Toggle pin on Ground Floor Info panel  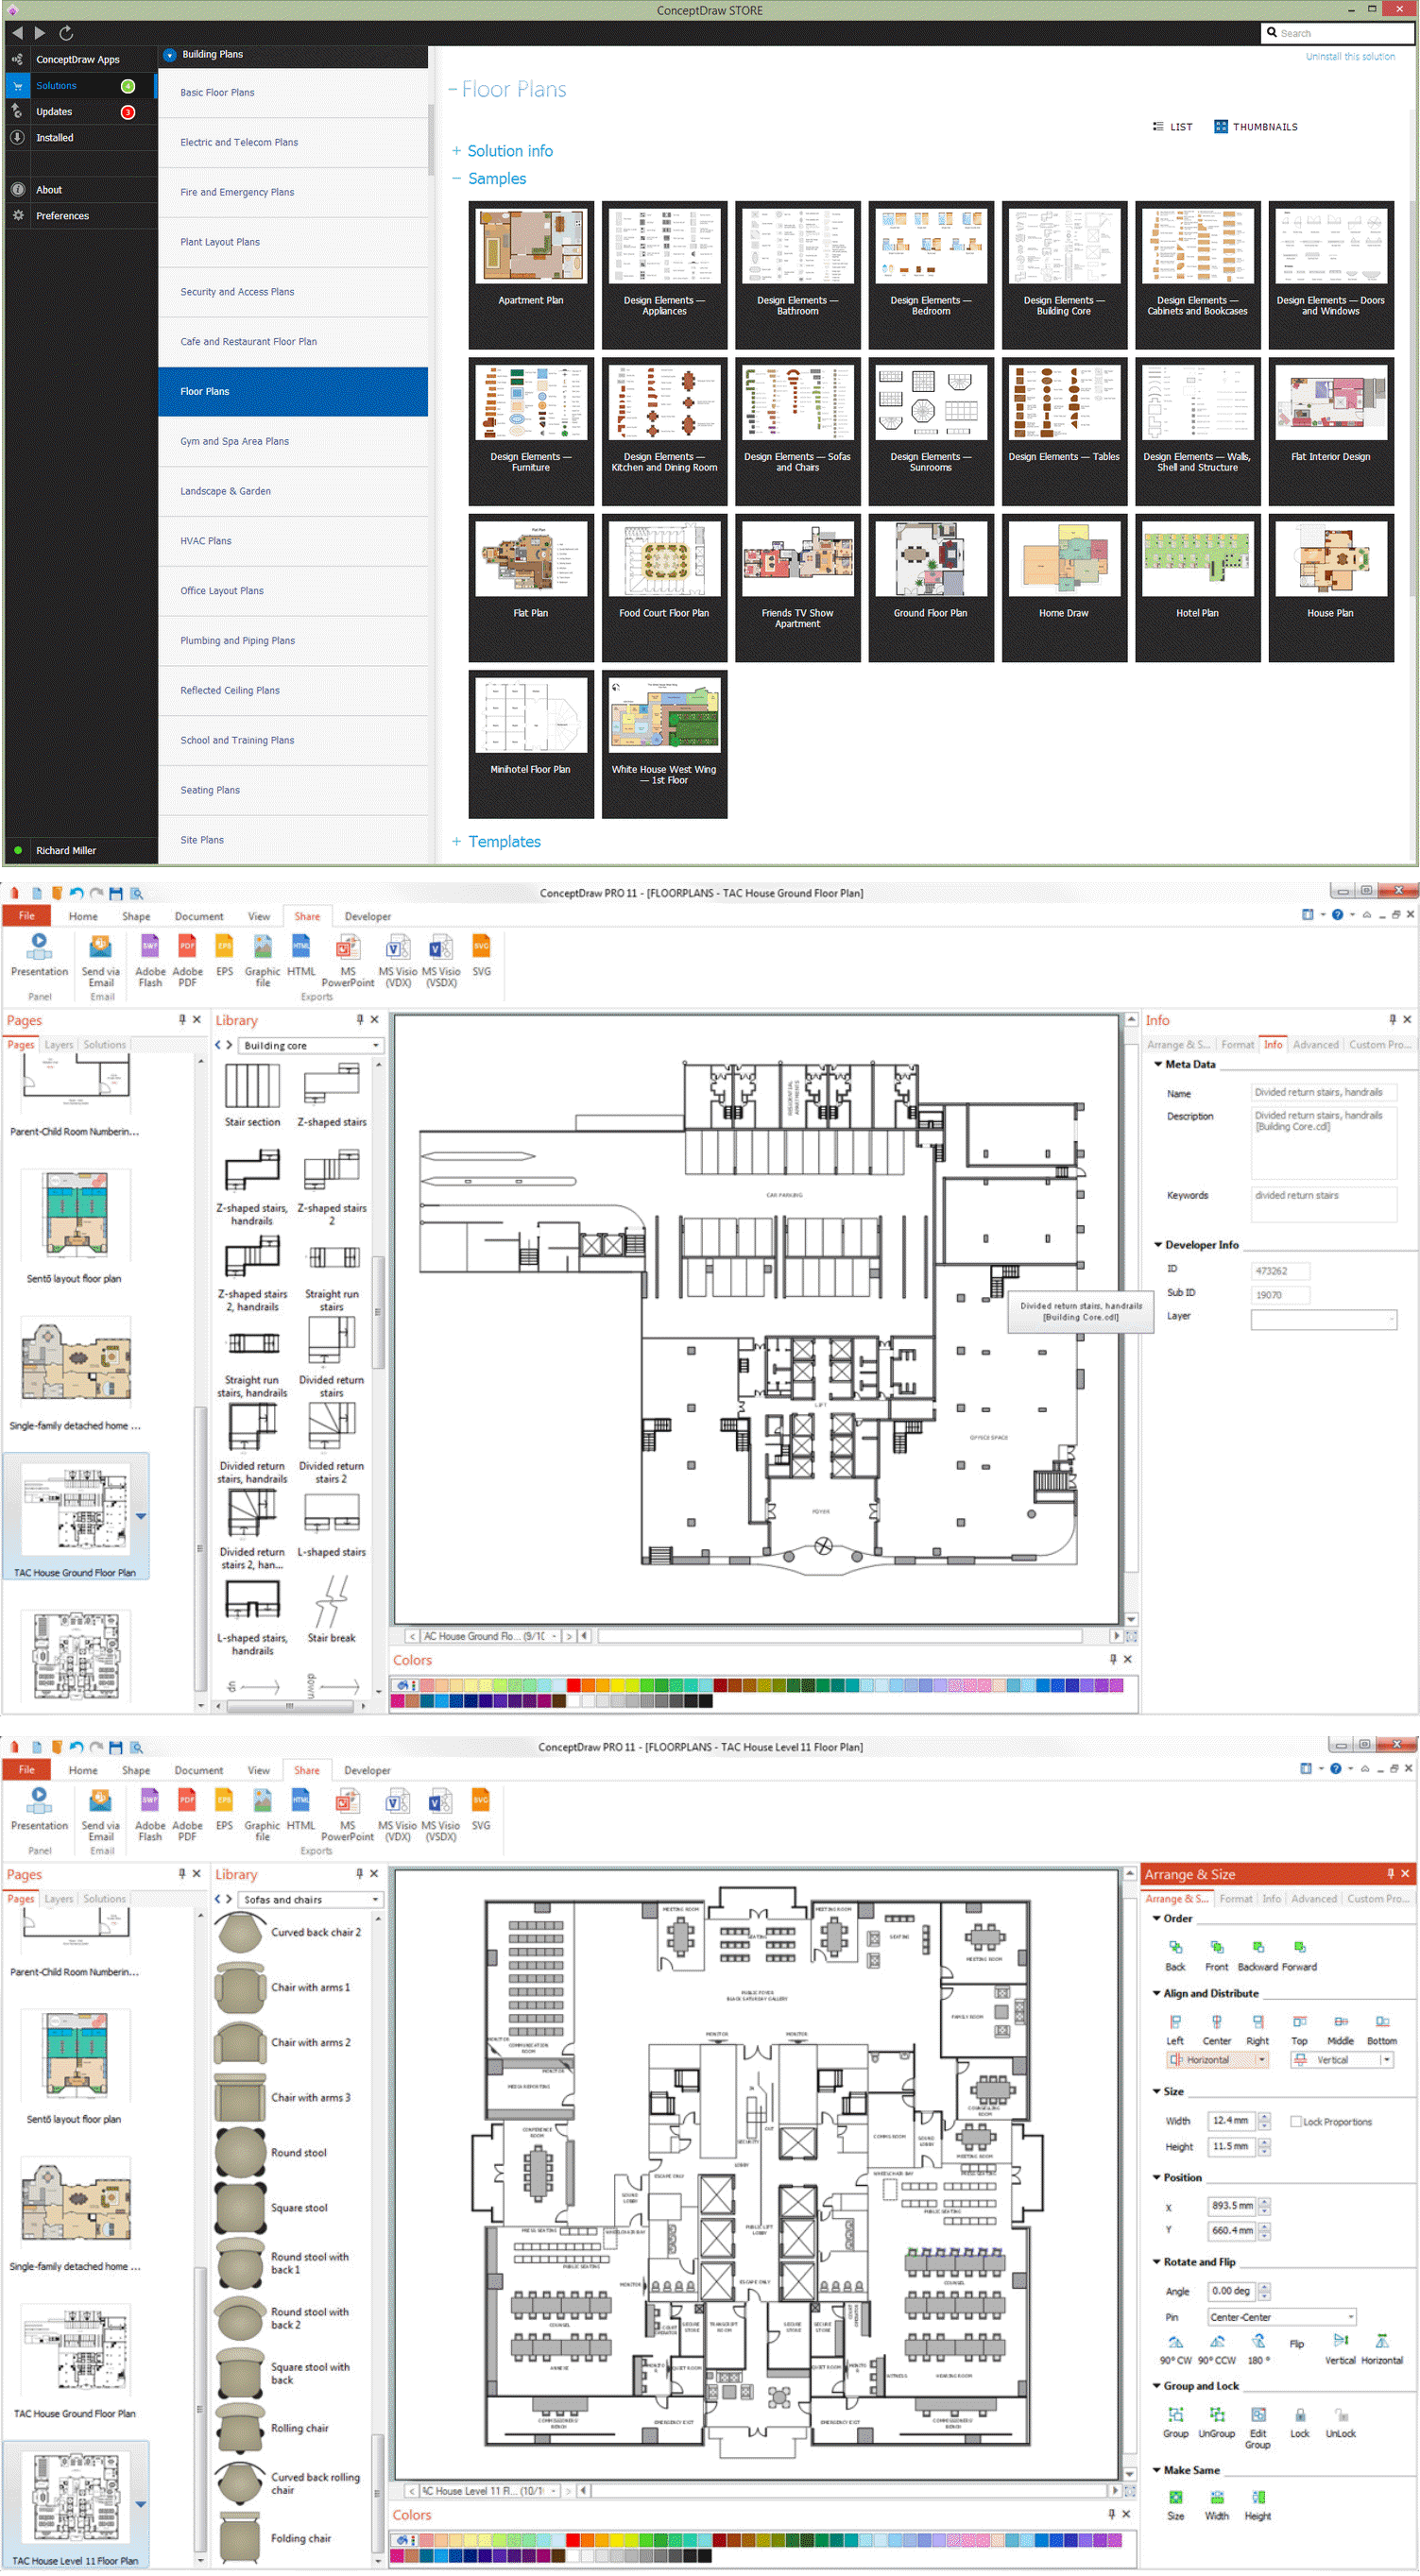[x=1392, y=1020]
